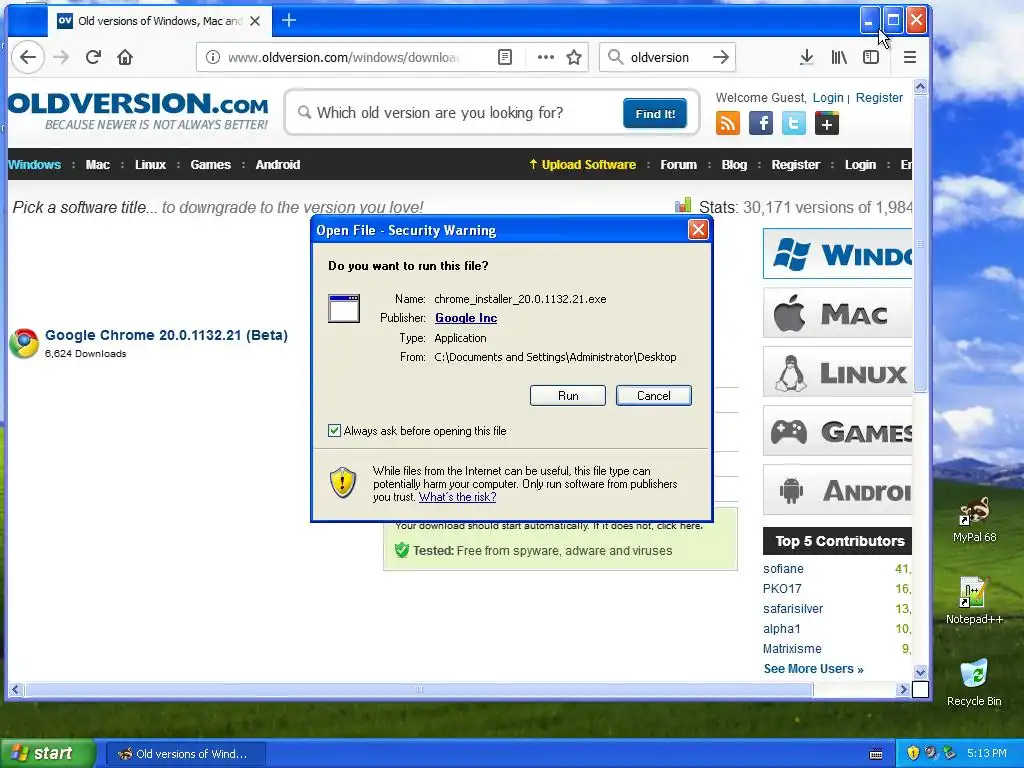The height and width of the screenshot is (768, 1024).
Task: Click the Google Chrome logo icon
Action: pyautogui.click(x=24, y=343)
